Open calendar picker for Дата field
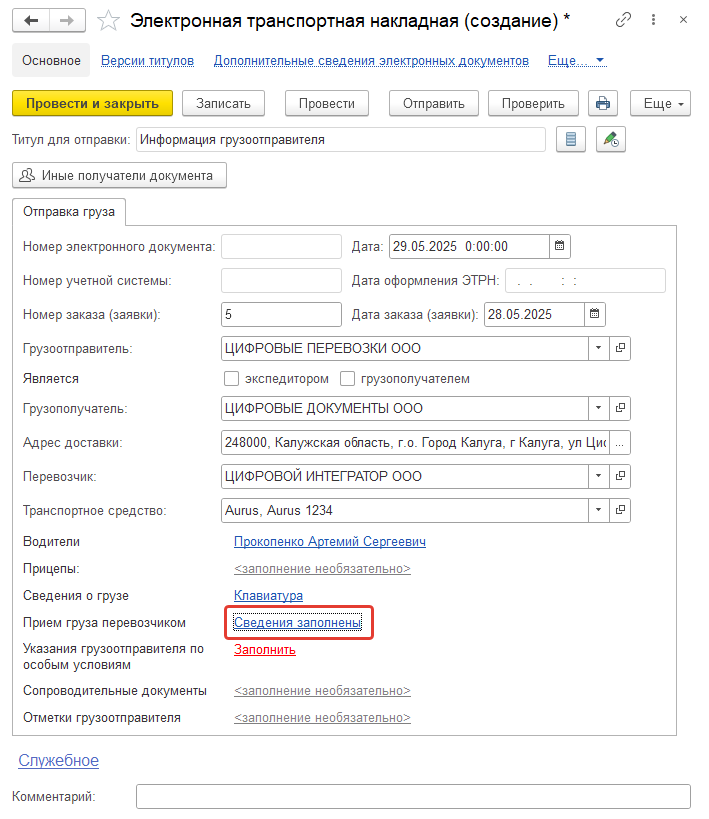 tap(560, 246)
